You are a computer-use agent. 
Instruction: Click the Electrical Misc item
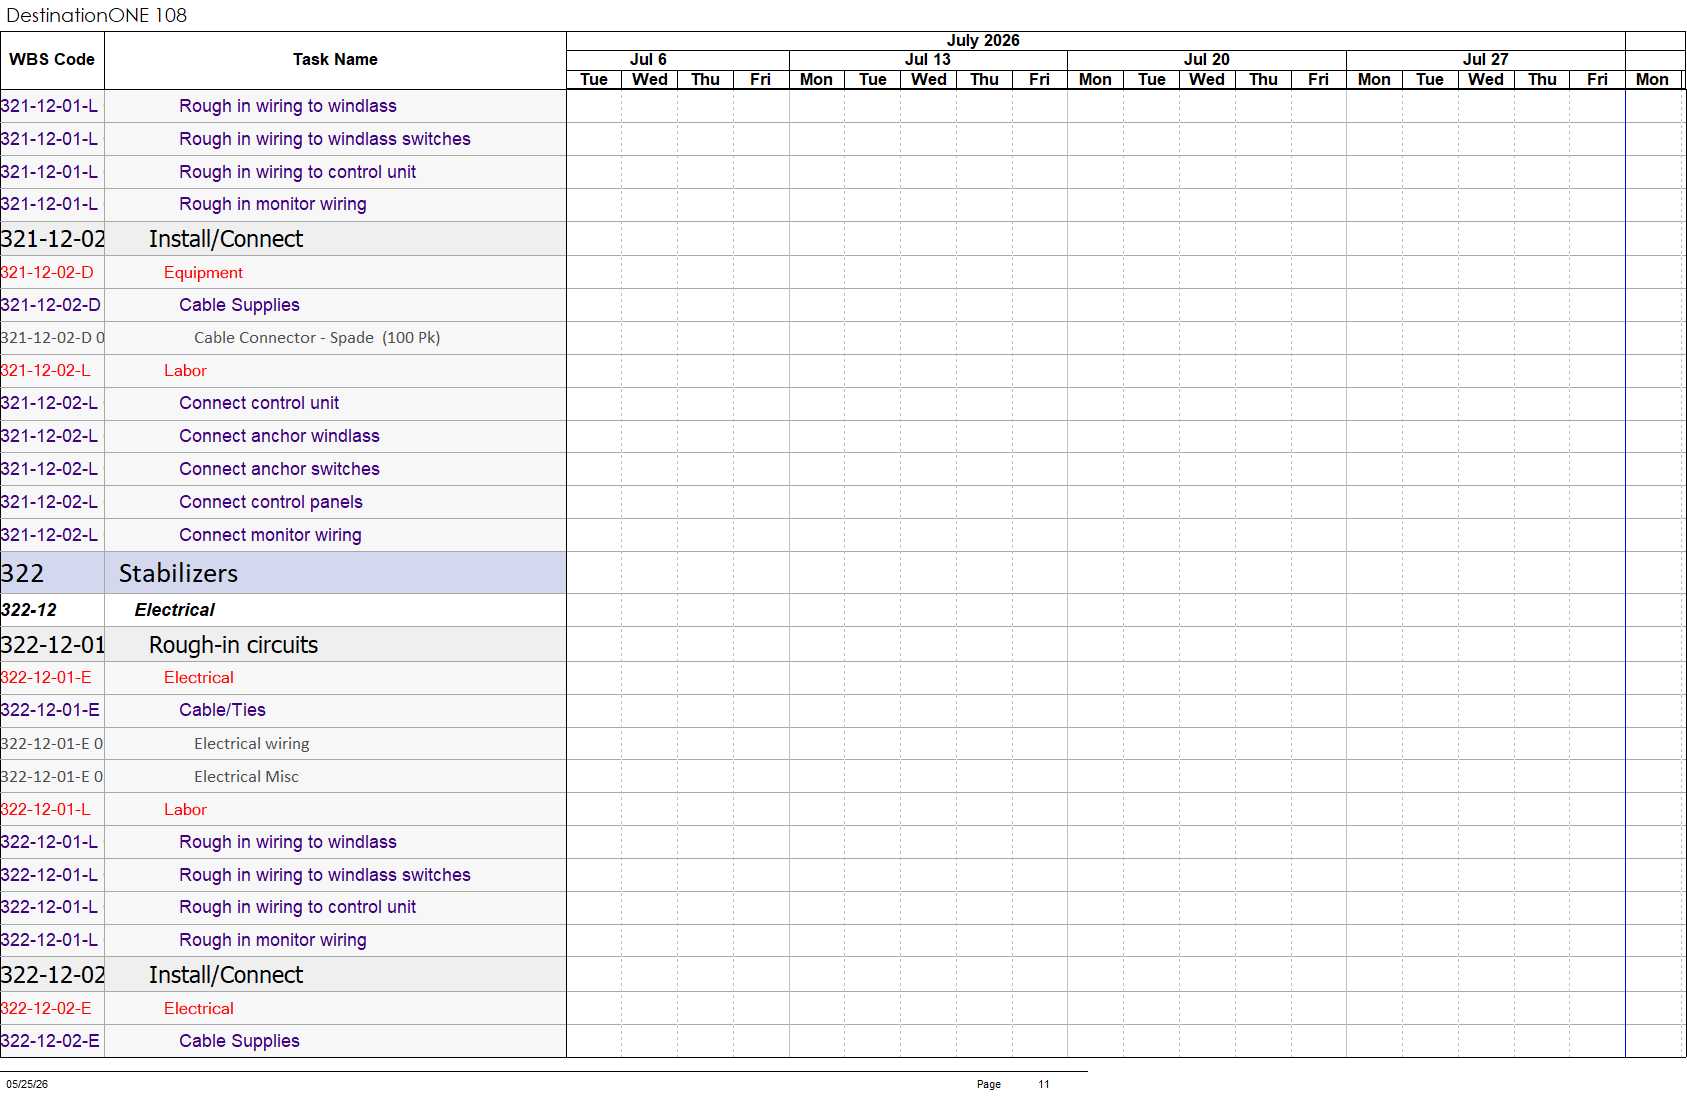[246, 777]
